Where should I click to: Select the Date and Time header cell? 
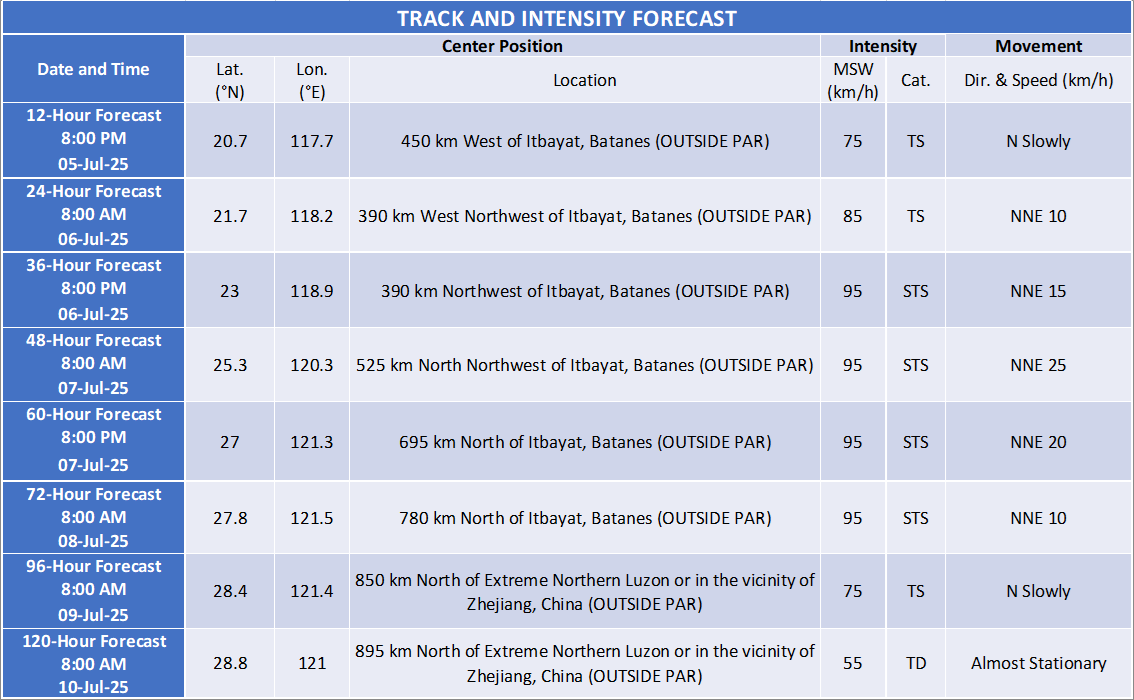(x=93, y=69)
